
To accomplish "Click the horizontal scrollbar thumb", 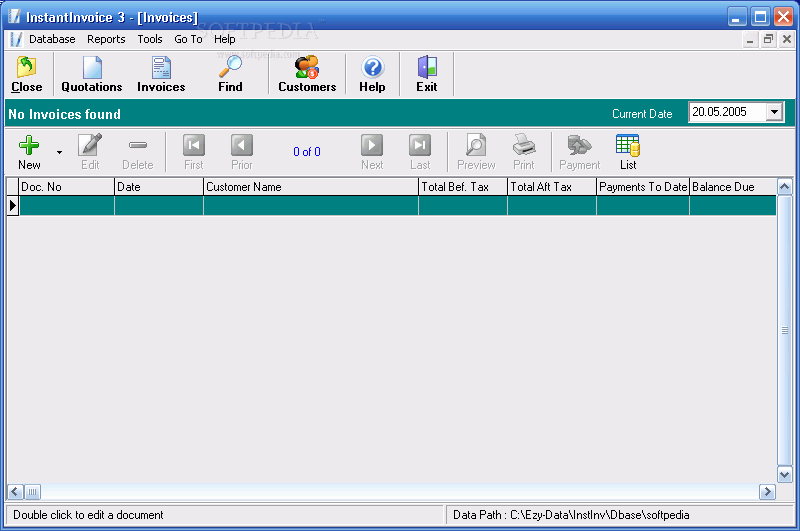I will [x=32, y=492].
